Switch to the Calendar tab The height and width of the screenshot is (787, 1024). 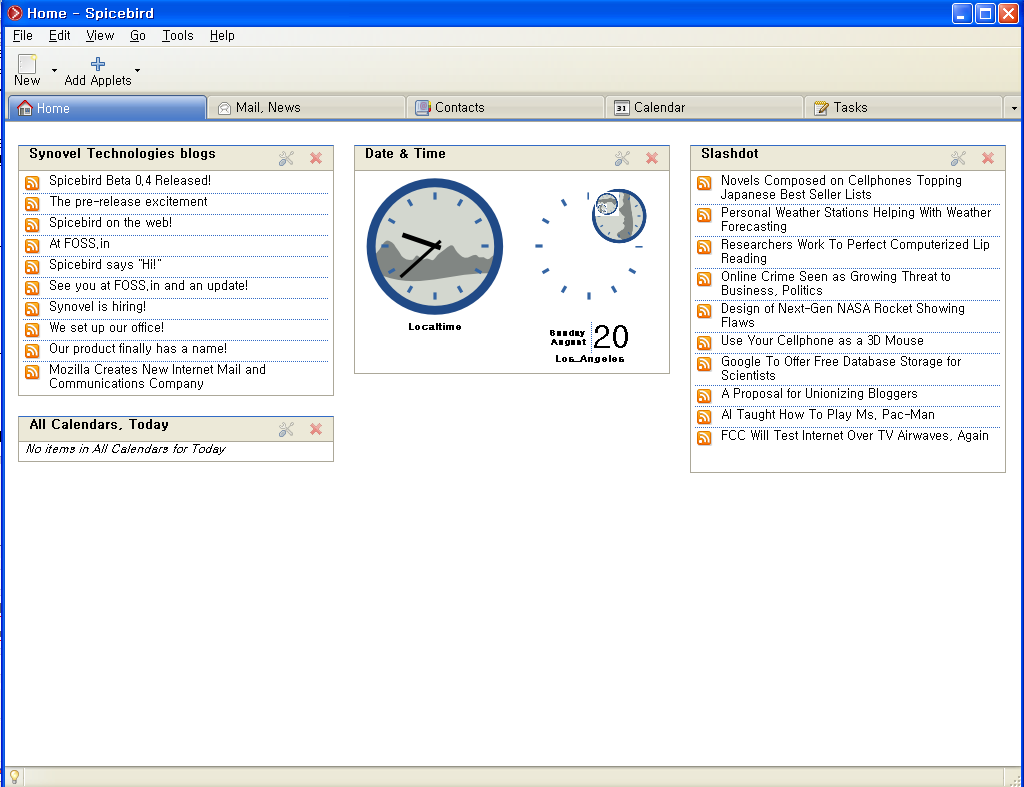tap(705, 108)
